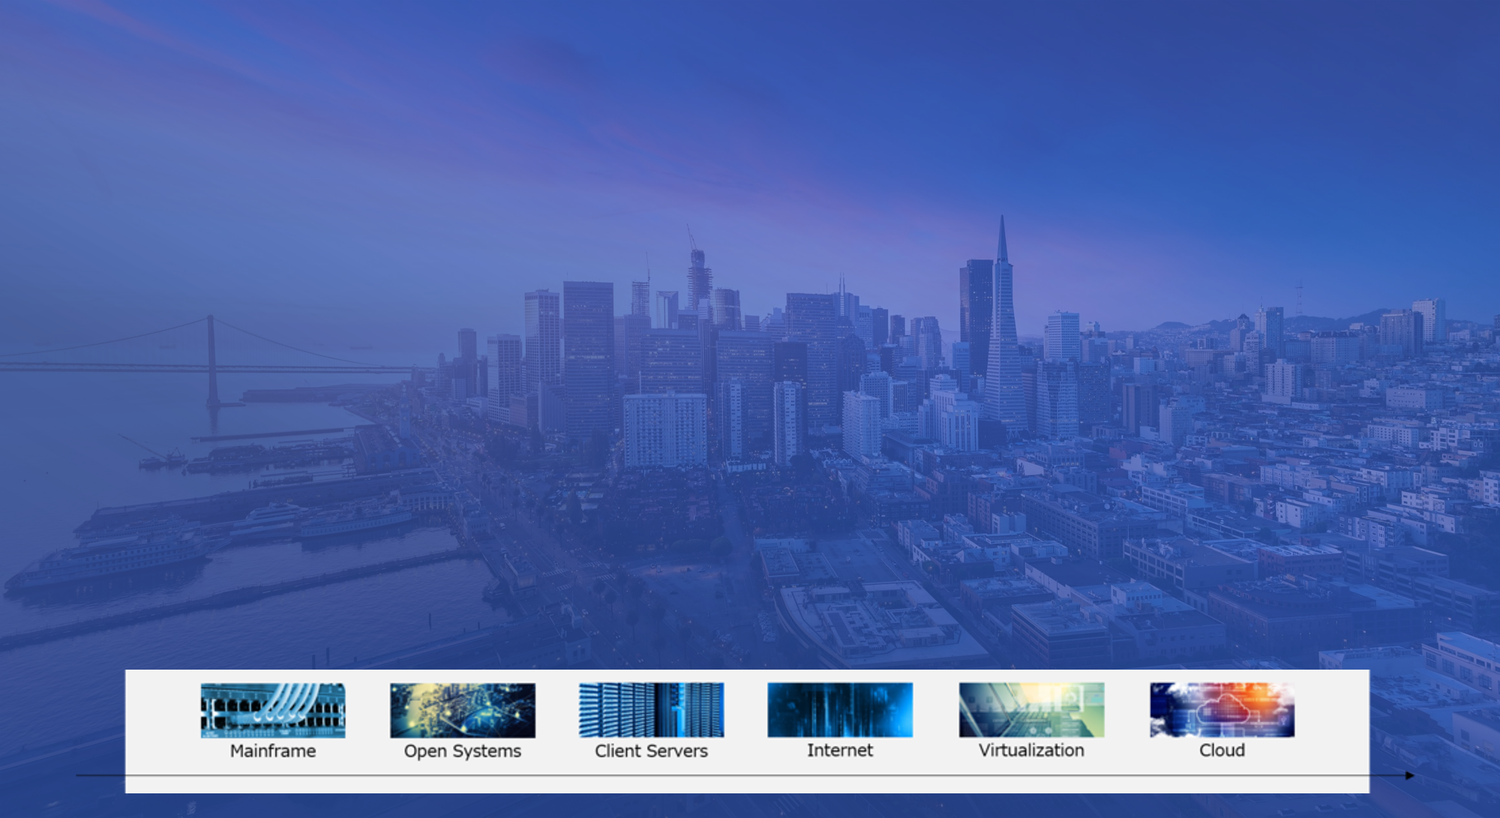Viewport: 1500px width, 818px height.
Task: Click the arrowhead at the timeline's right end
Action: coord(1408,774)
